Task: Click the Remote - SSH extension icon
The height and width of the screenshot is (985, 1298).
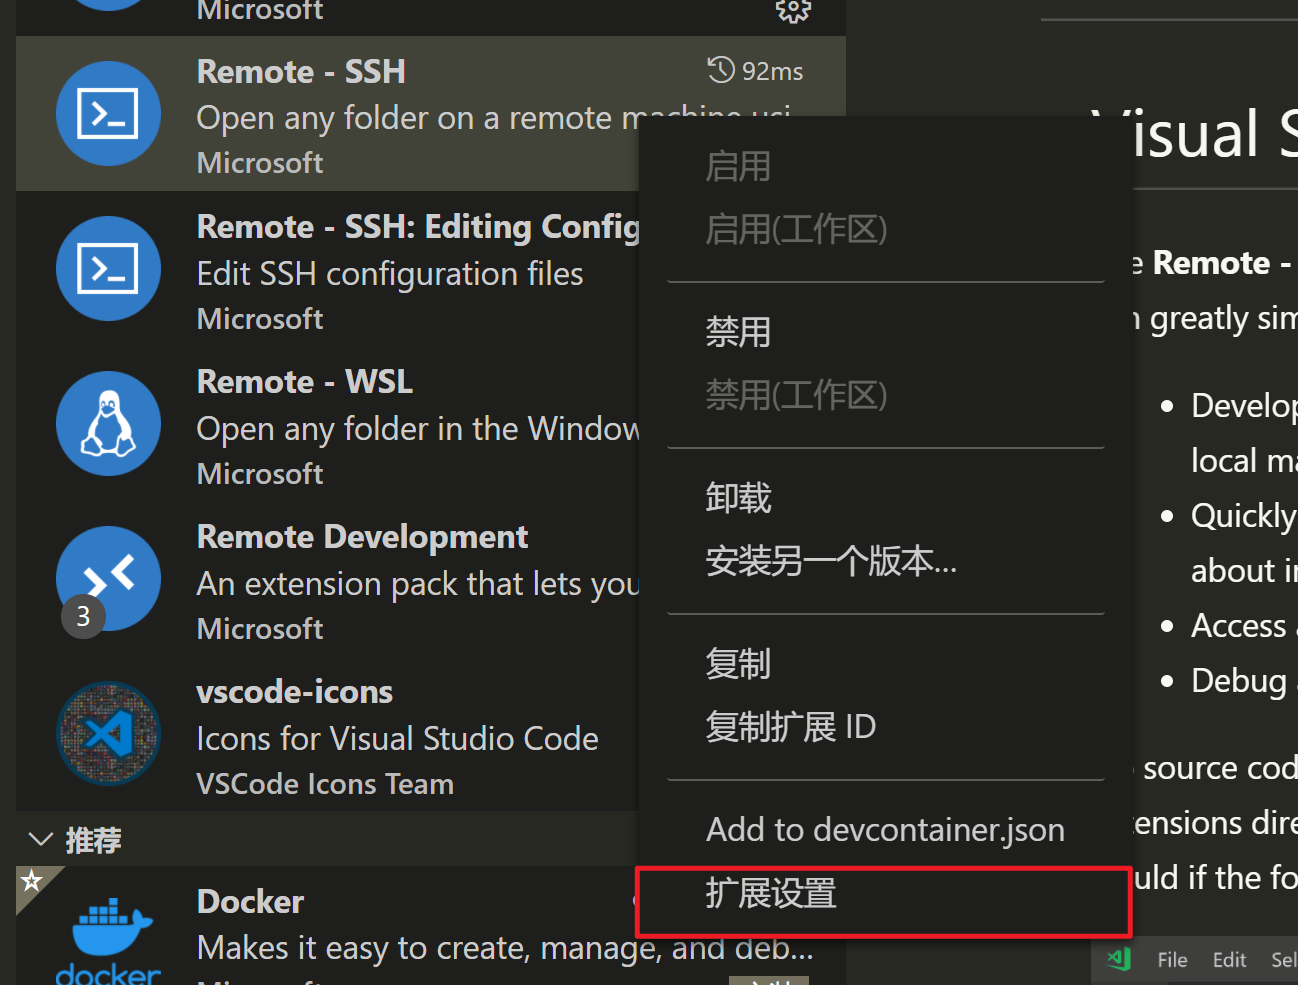Action: click(x=108, y=113)
